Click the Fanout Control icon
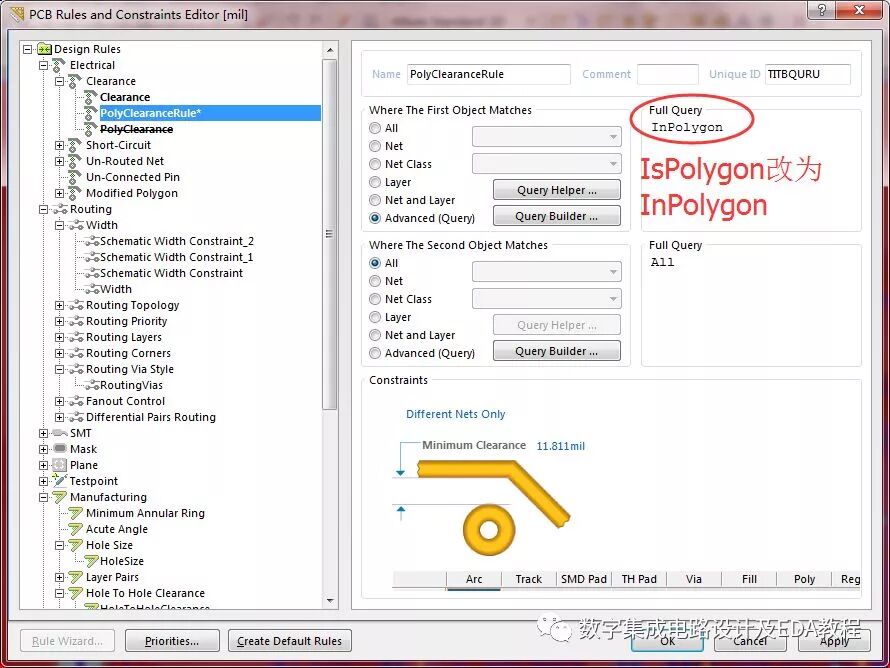Image resolution: width=890 pixels, height=668 pixels. (76, 401)
